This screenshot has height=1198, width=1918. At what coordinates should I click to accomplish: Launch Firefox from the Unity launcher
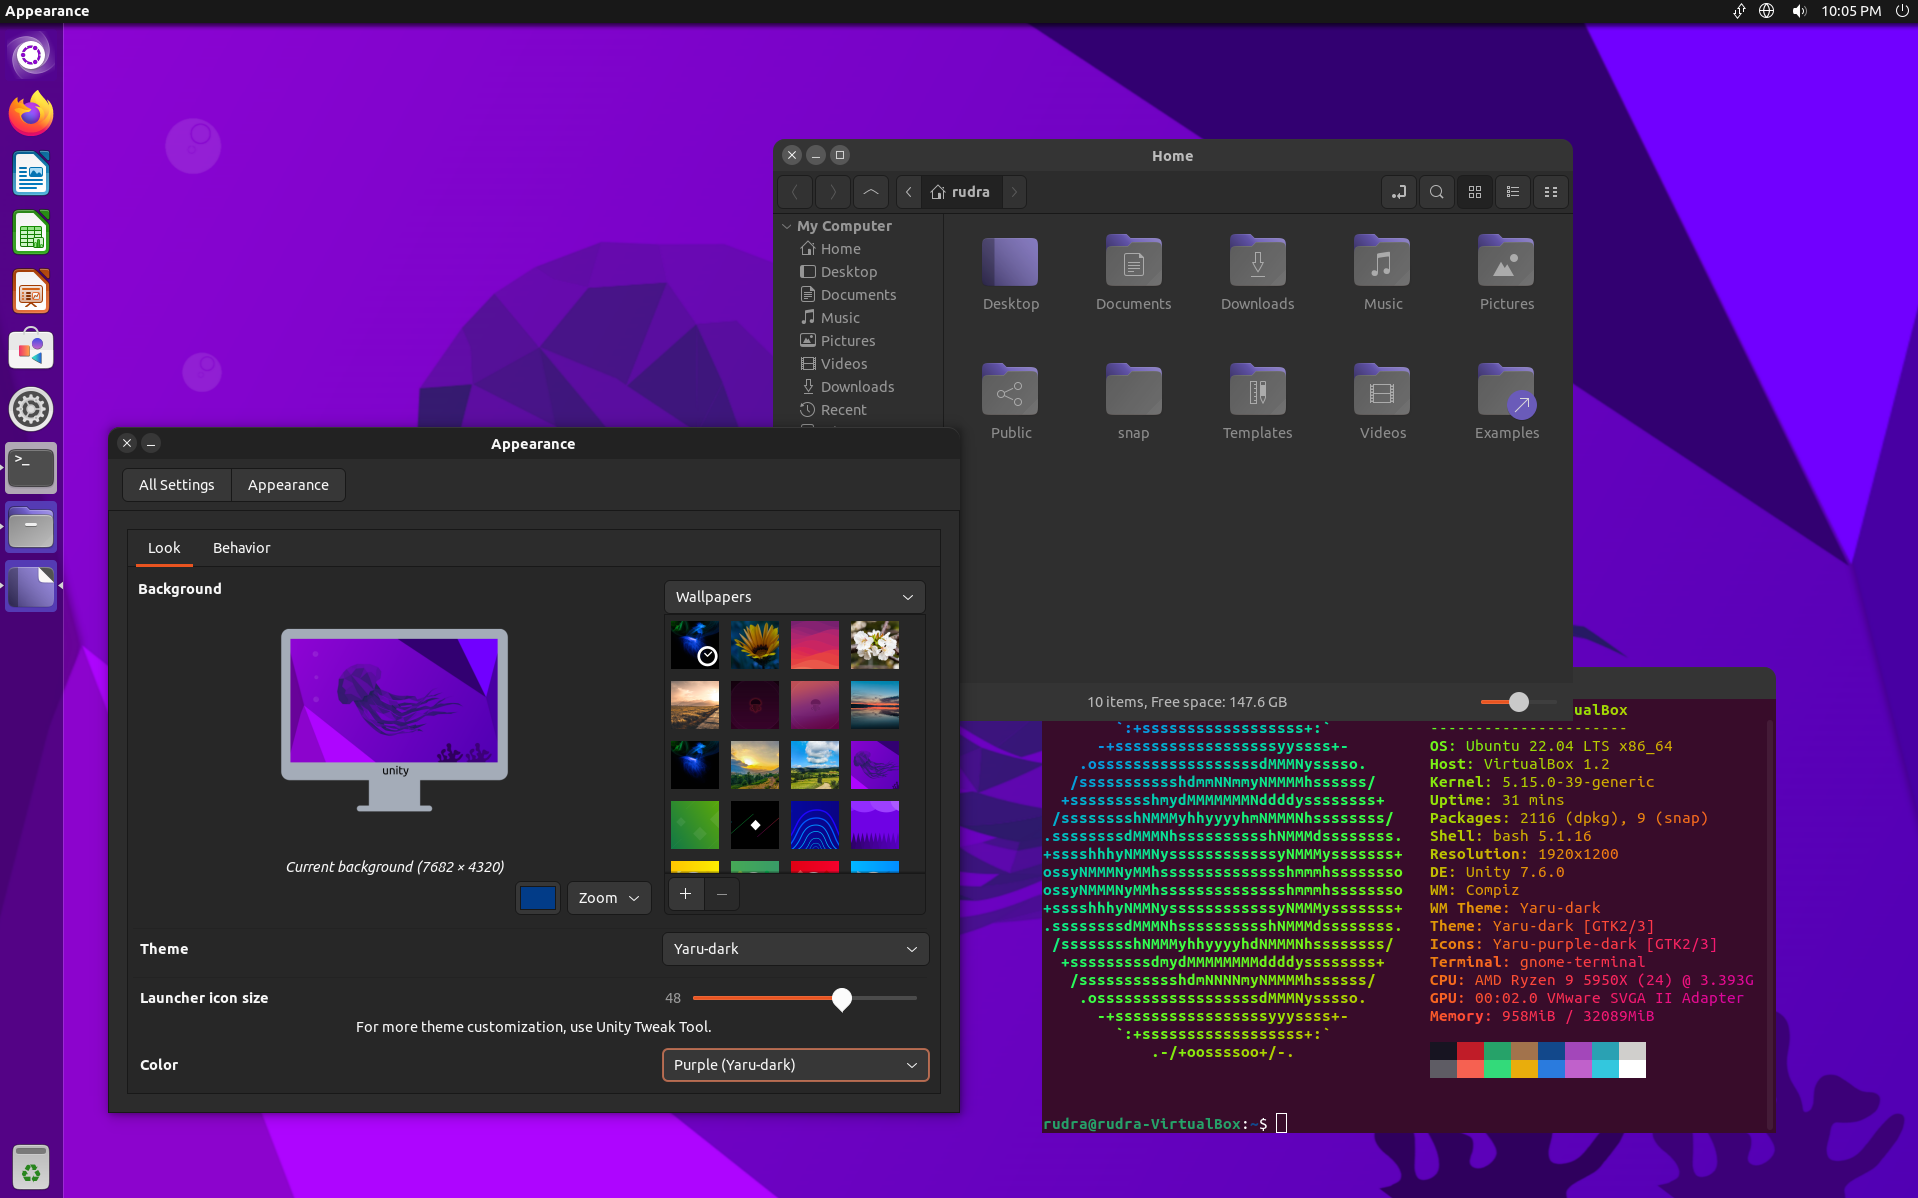31,113
